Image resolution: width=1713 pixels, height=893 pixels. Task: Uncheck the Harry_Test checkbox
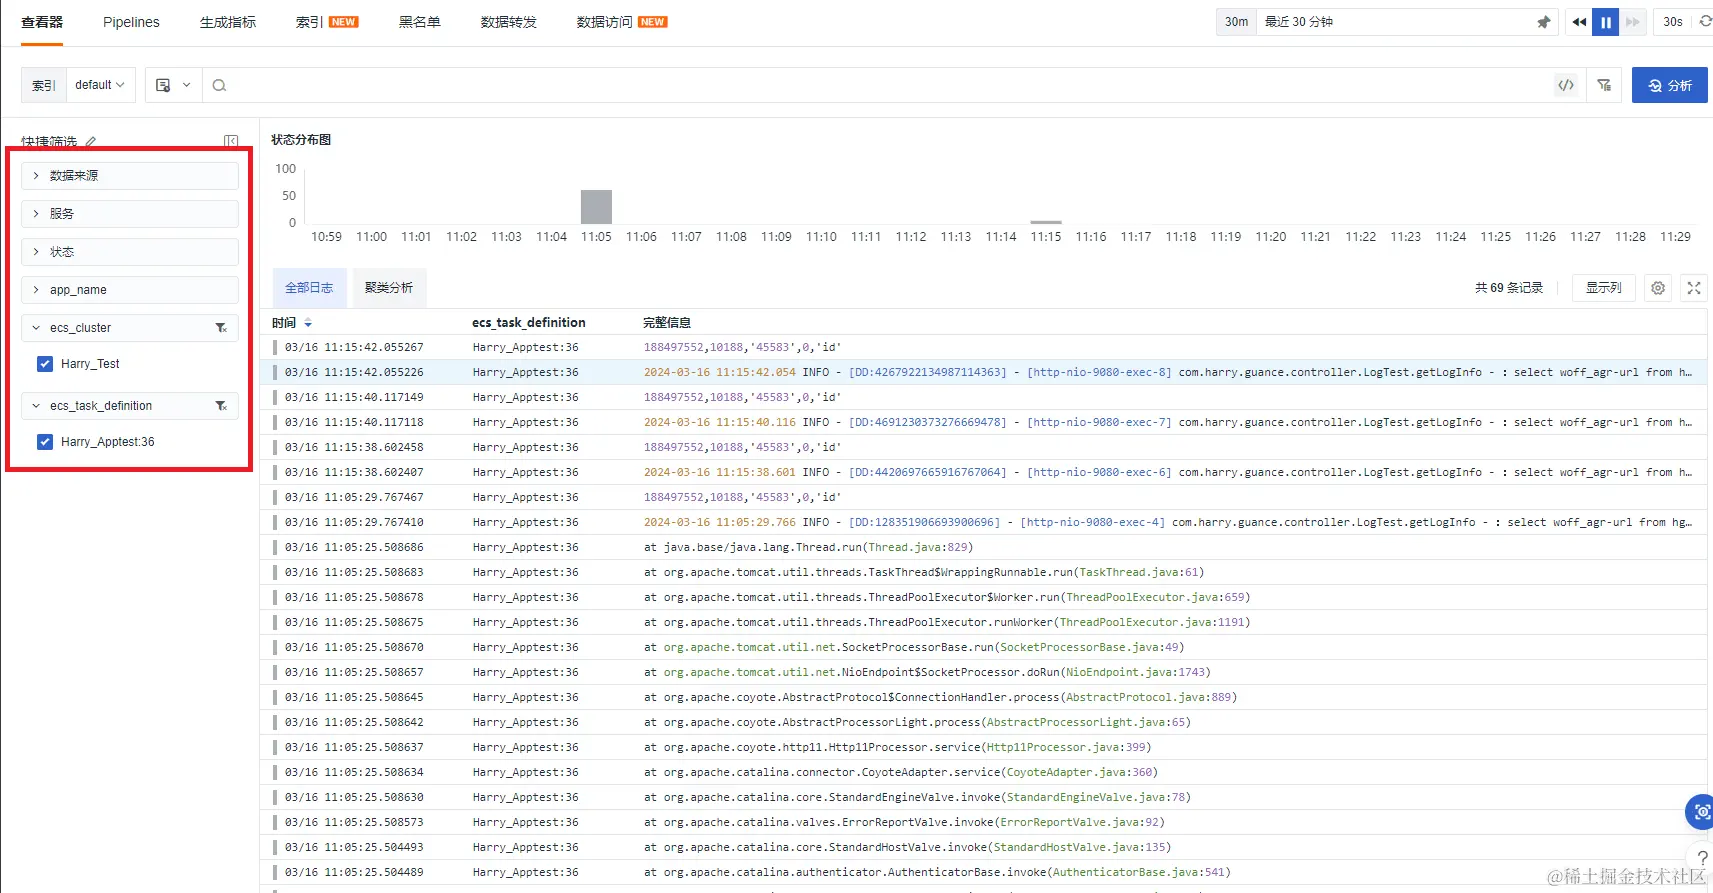(x=45, y=364)
